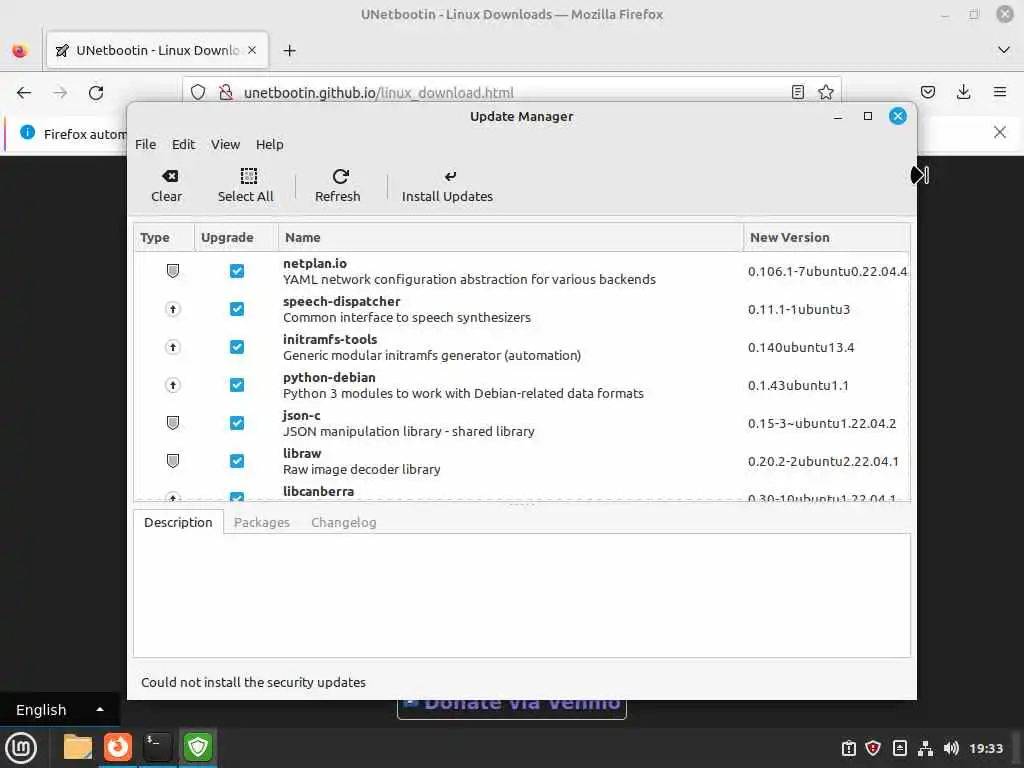Select the libraw package name
This screenshot has height=768, width=1024.
302,453
